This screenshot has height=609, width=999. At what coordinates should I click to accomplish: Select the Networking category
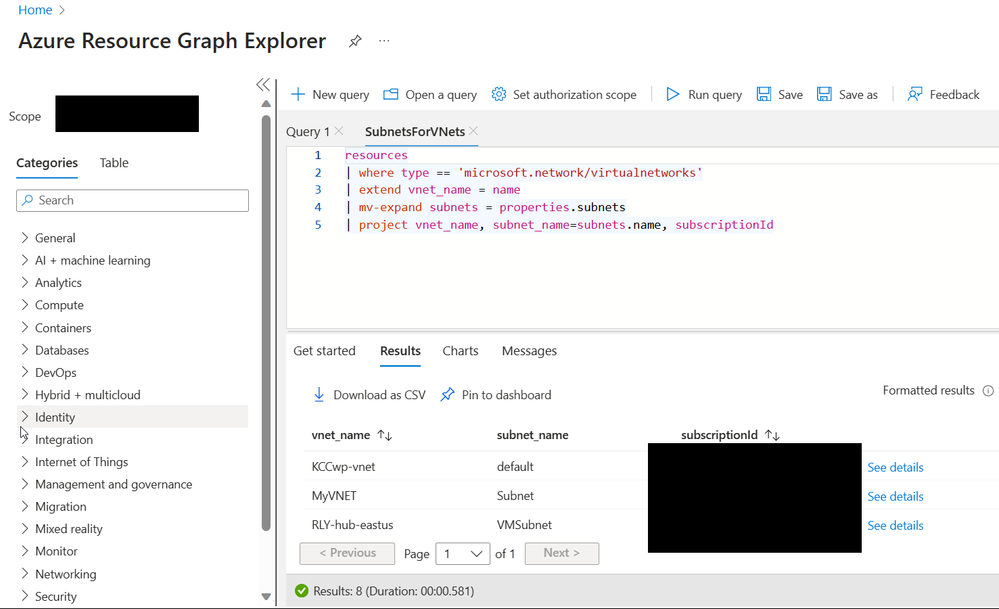(66, 574)
